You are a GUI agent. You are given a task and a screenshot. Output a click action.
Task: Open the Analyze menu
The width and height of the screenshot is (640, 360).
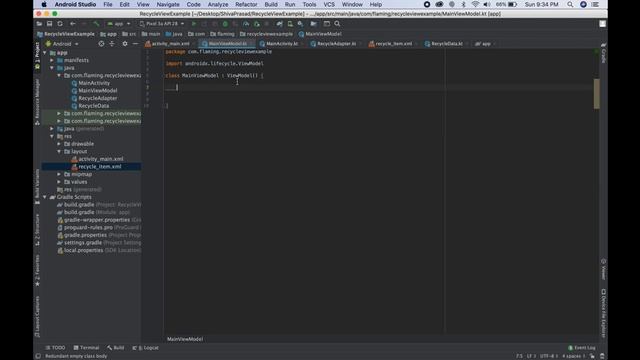click(x=218, y=4)
